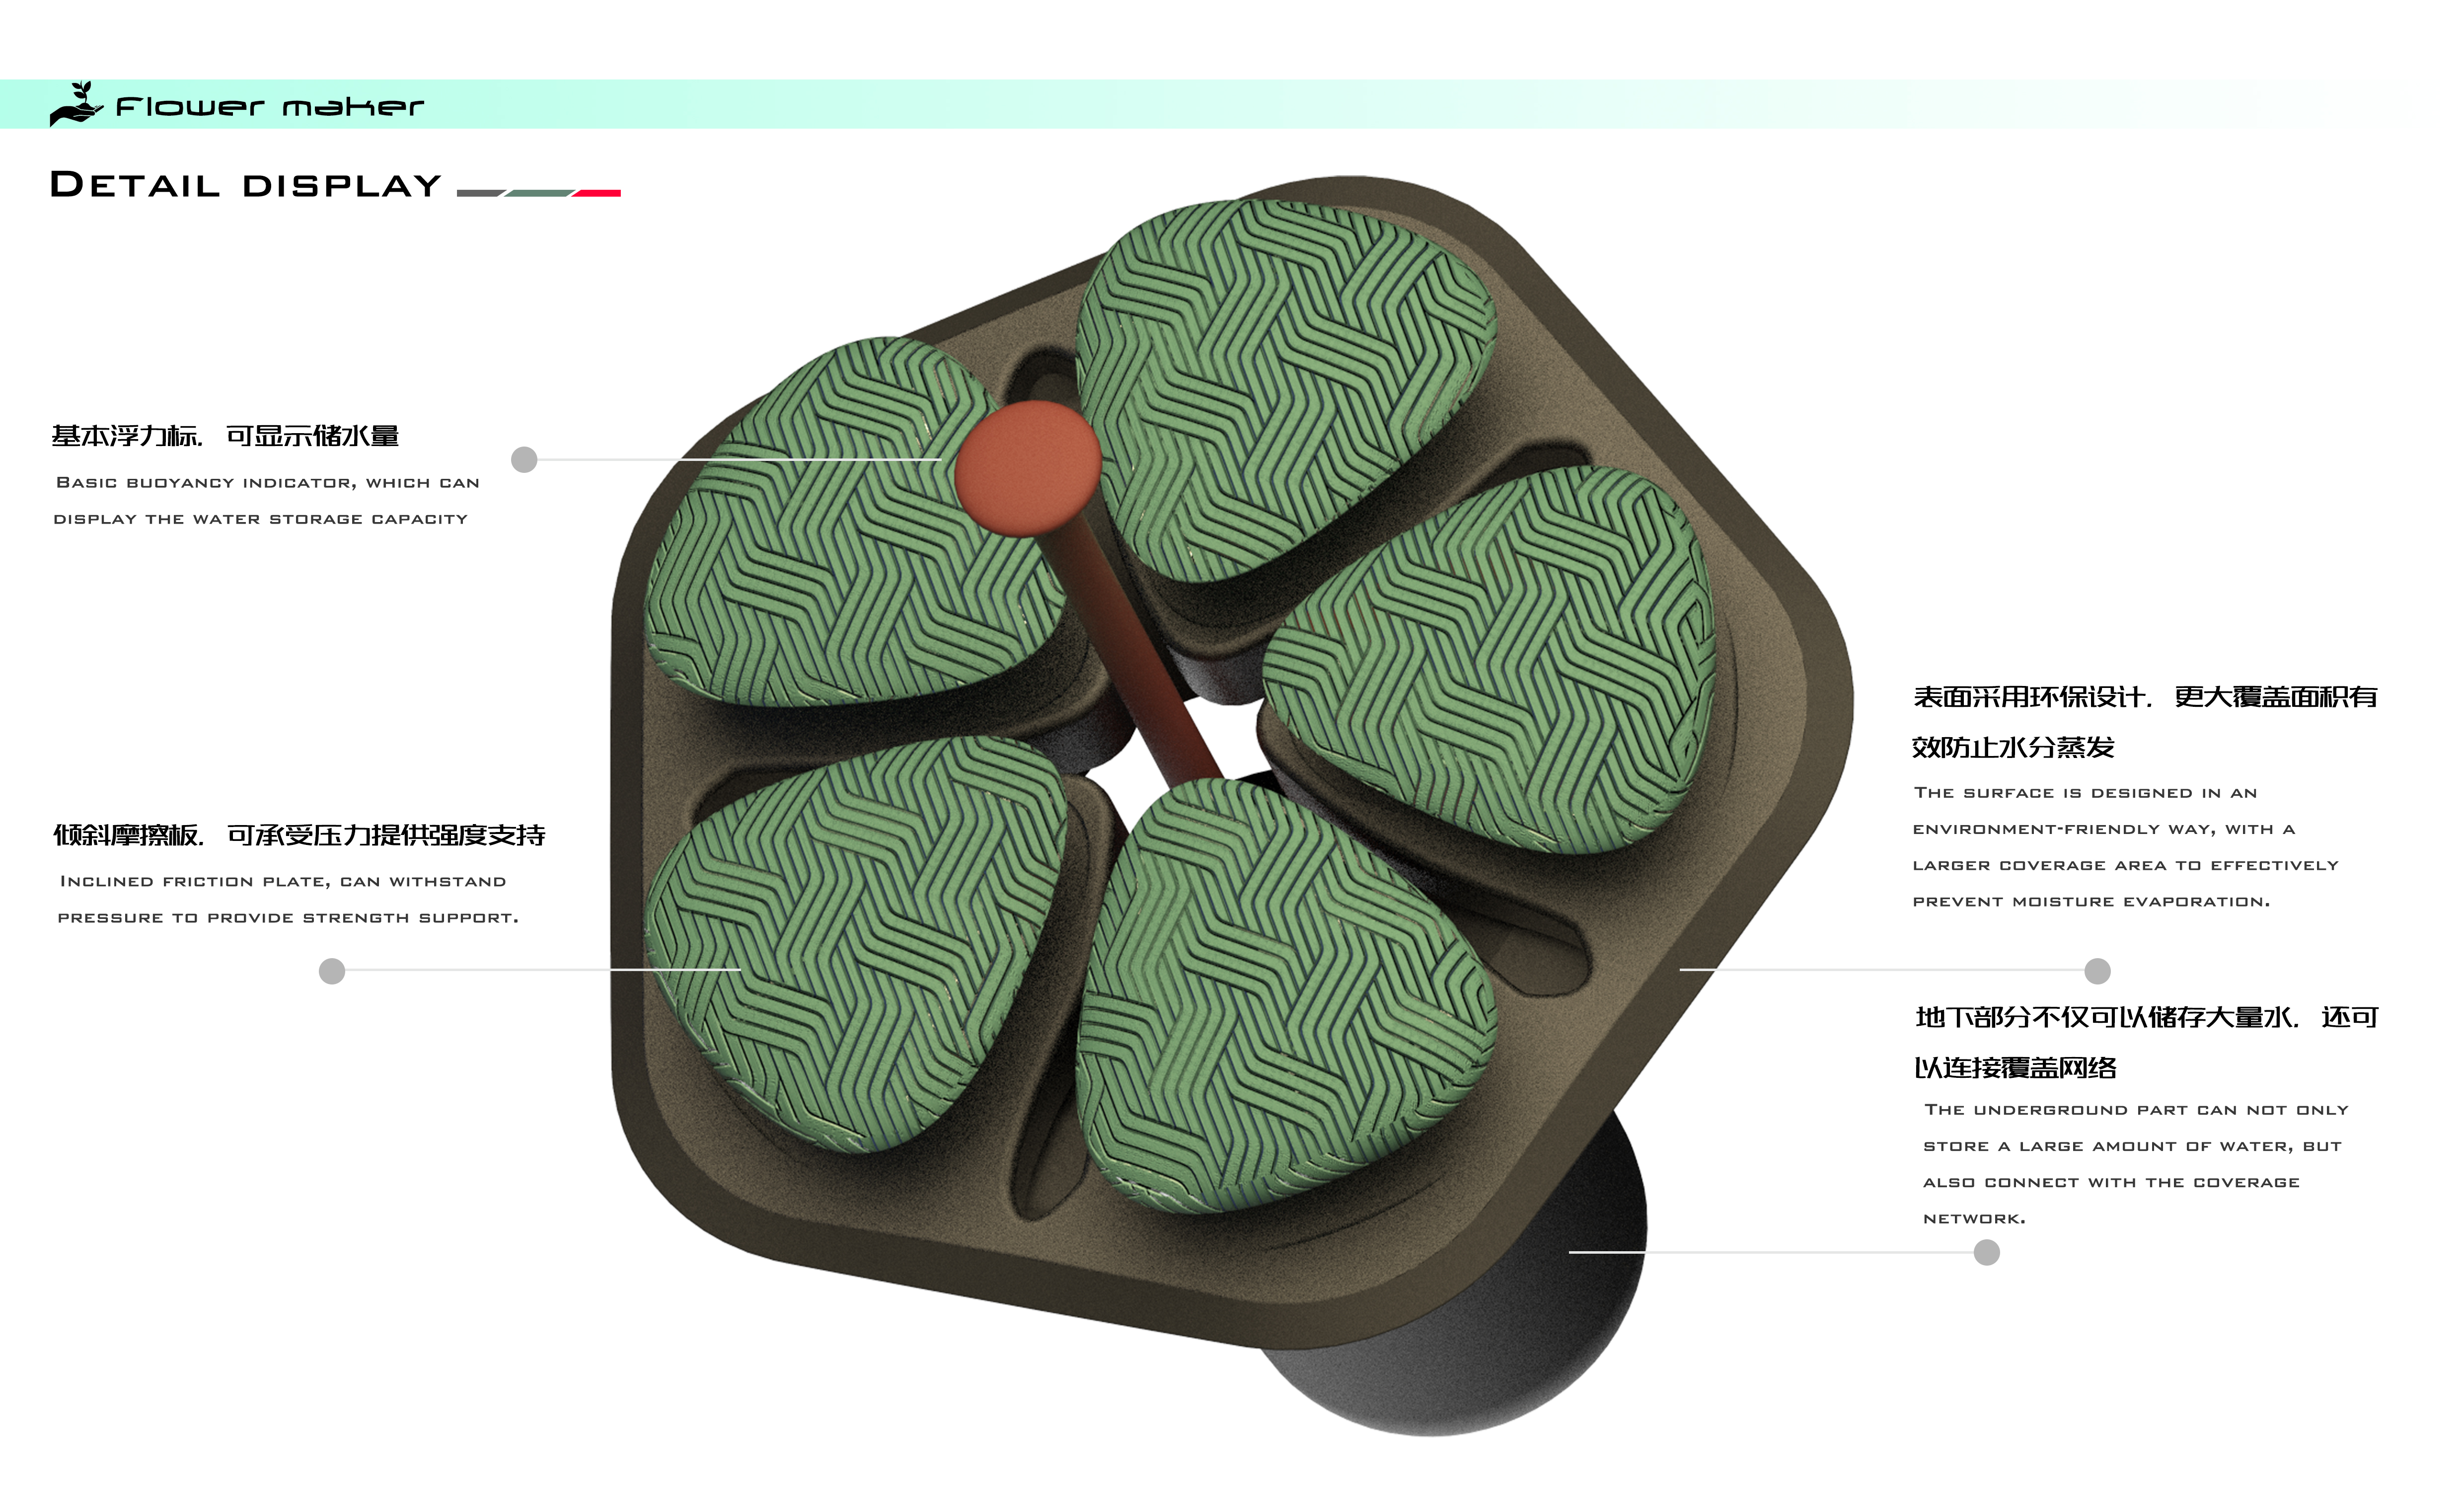Screen dimensions: 2464x1512
Task: Click the red segment of the title underline
Action: [598, 193]
